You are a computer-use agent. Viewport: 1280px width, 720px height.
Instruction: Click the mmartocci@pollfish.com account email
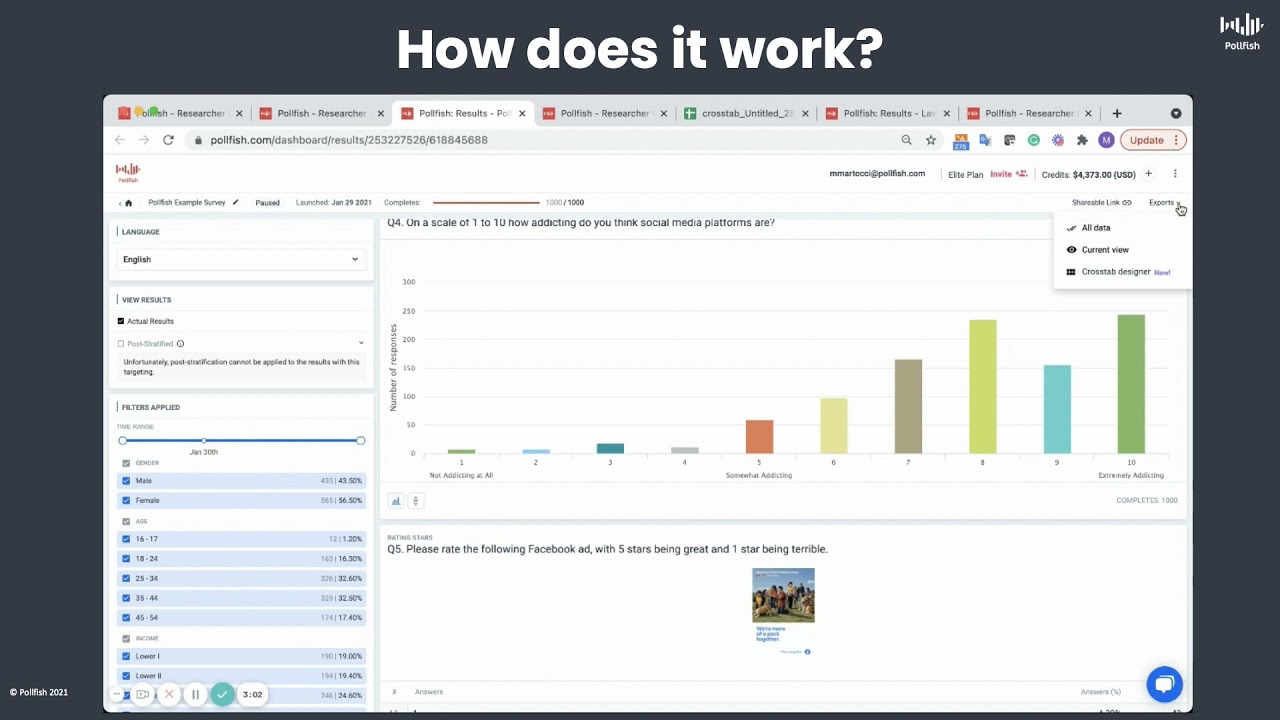[877, 174]
